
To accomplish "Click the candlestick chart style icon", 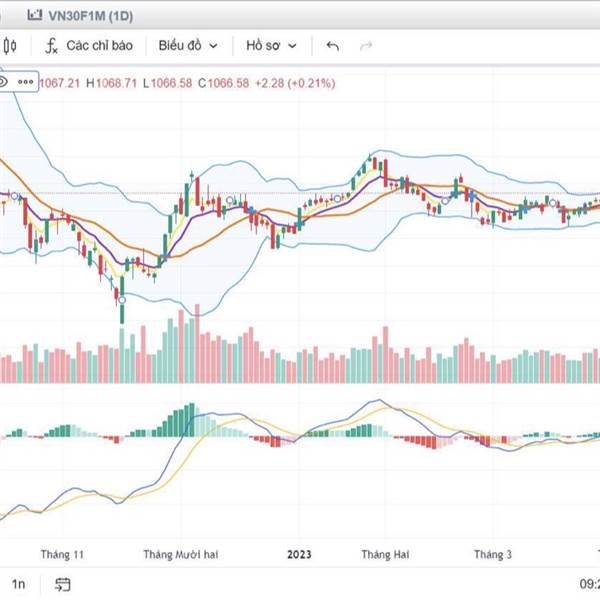I will pos(11,46).
